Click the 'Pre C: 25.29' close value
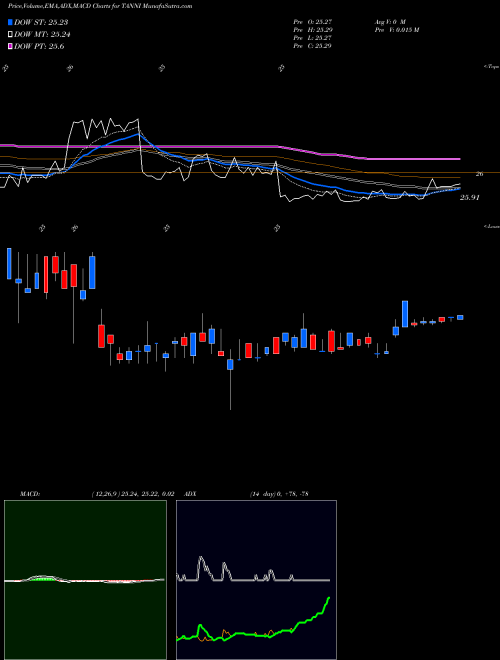 pos(313,46)
